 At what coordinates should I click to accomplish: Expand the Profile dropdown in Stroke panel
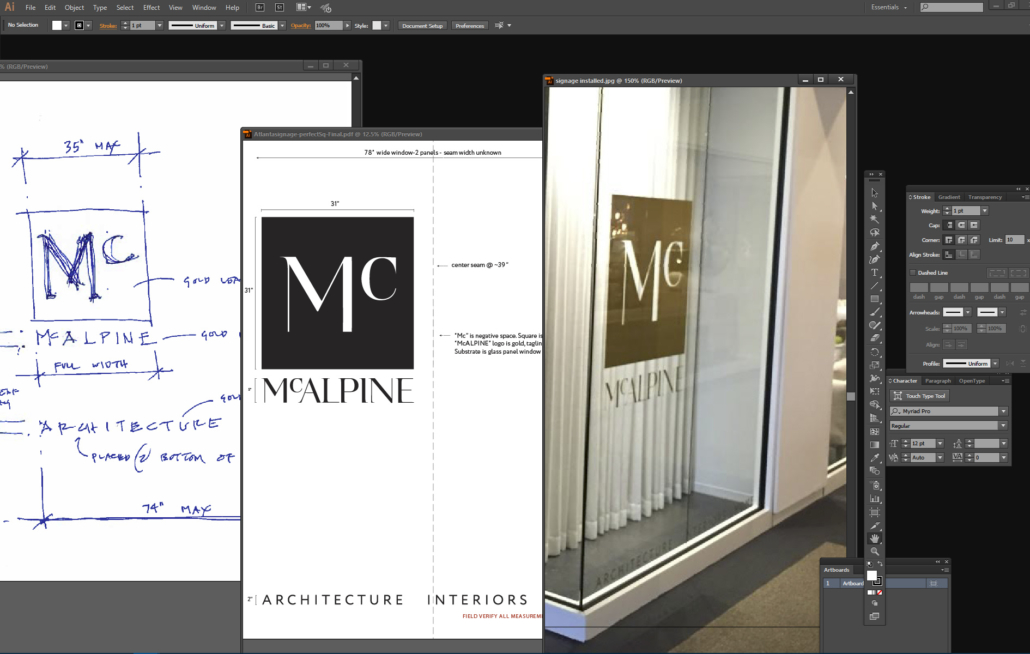(x=995, y=363)
